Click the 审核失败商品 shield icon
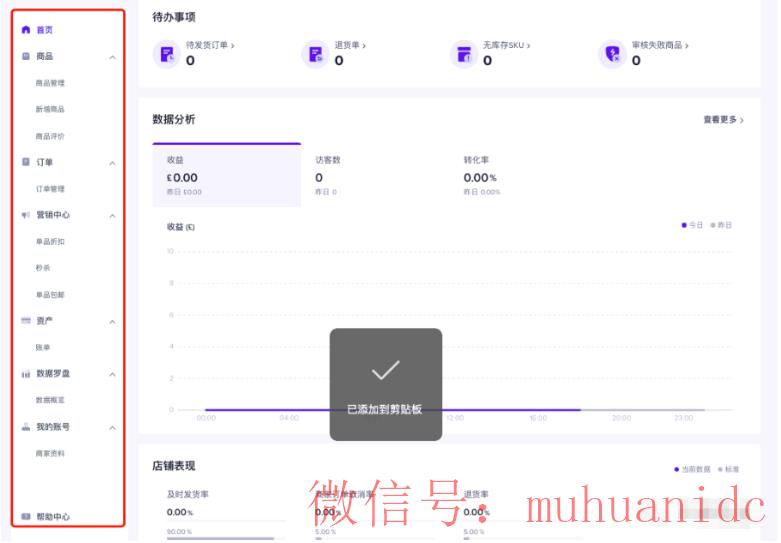Viewport: 781px width, 543px height. [x=612, y=54]
